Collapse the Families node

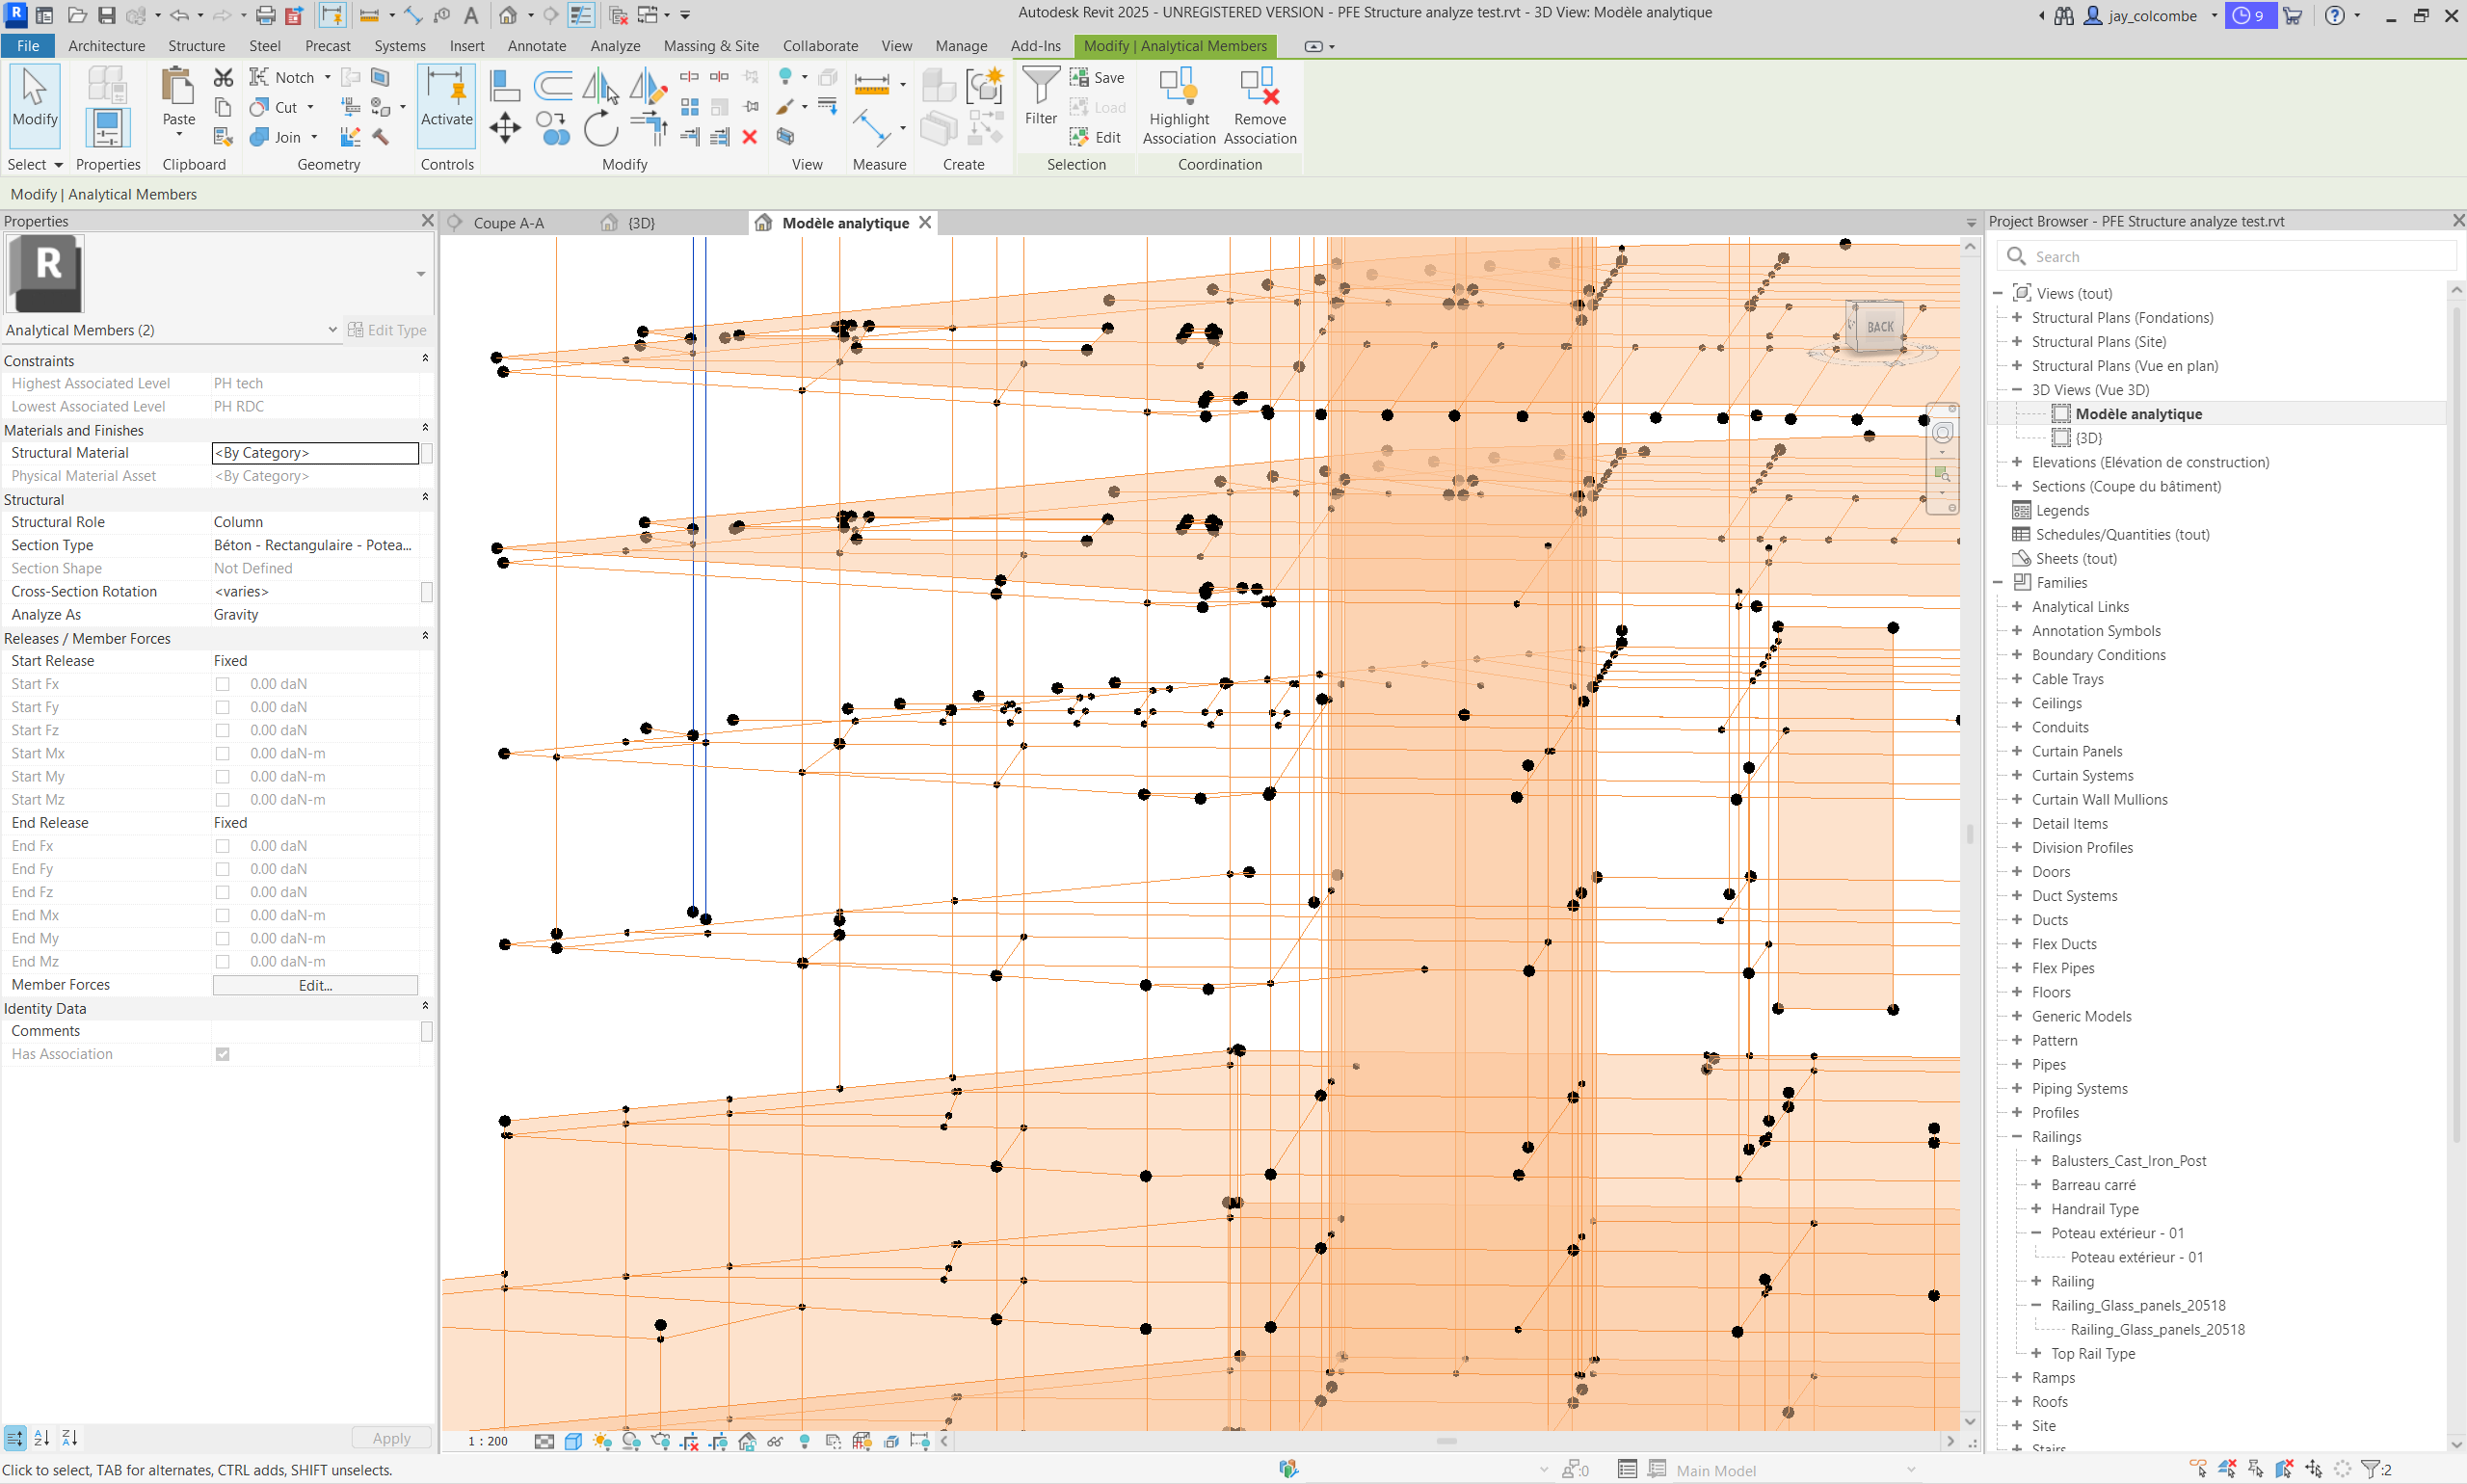tap(1997, 582)
